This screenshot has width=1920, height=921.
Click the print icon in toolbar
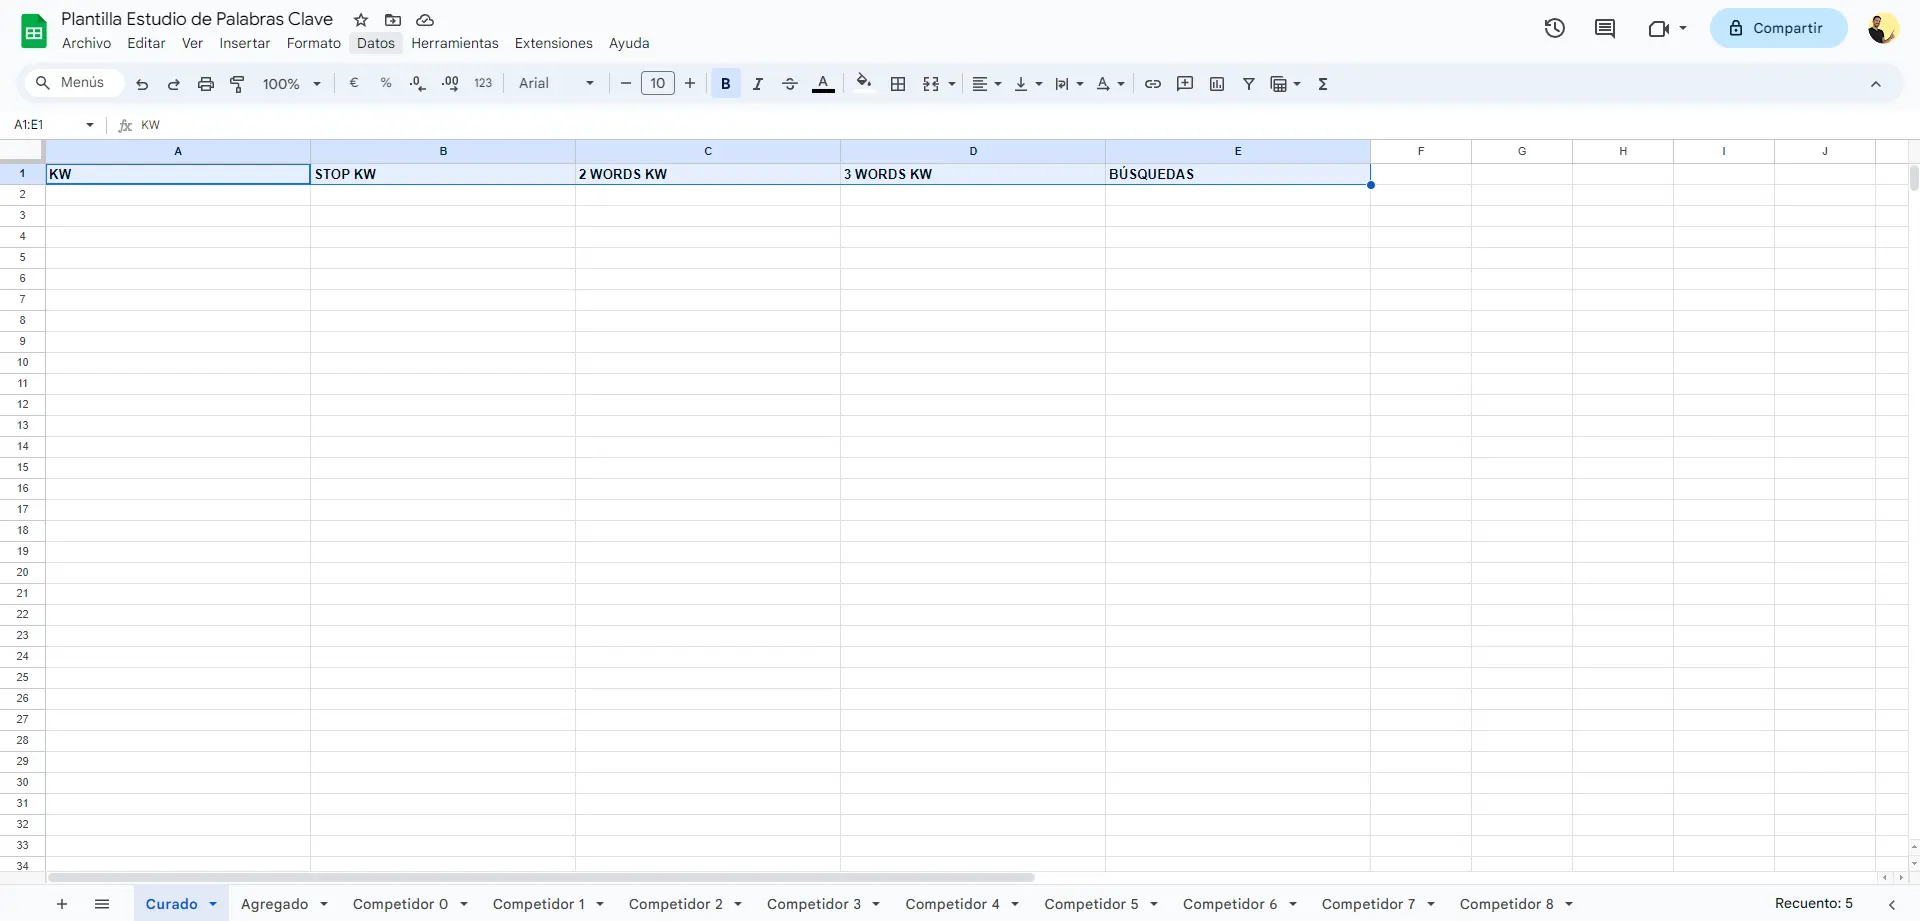point(206,84)
